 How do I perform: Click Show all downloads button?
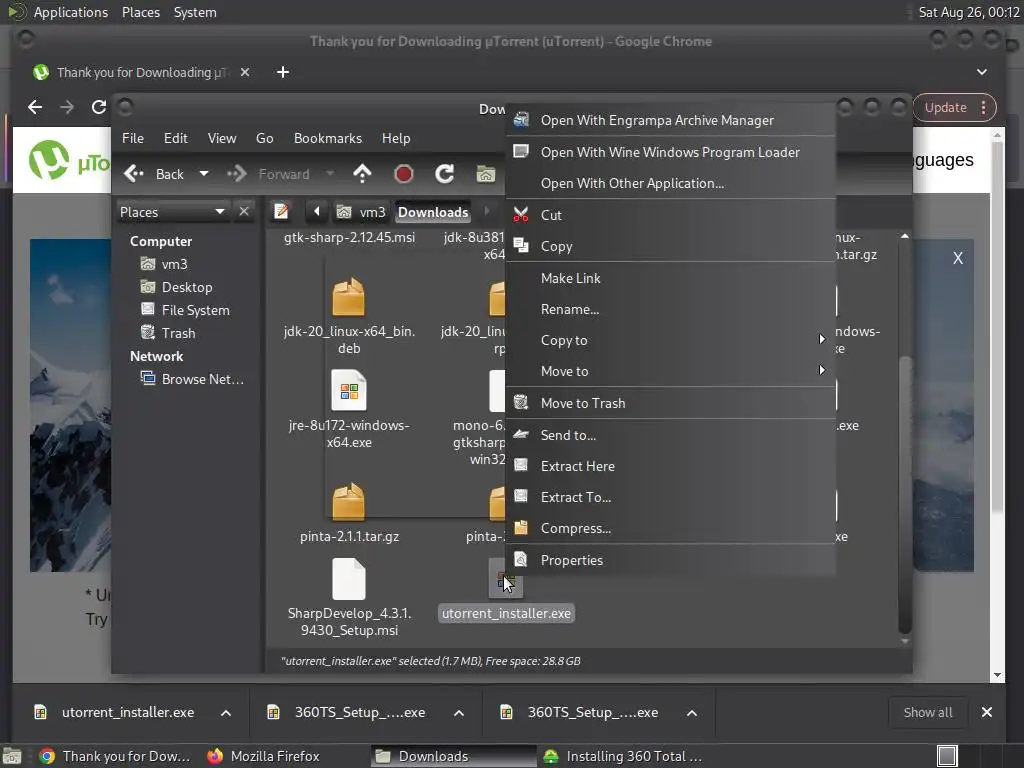928,712
